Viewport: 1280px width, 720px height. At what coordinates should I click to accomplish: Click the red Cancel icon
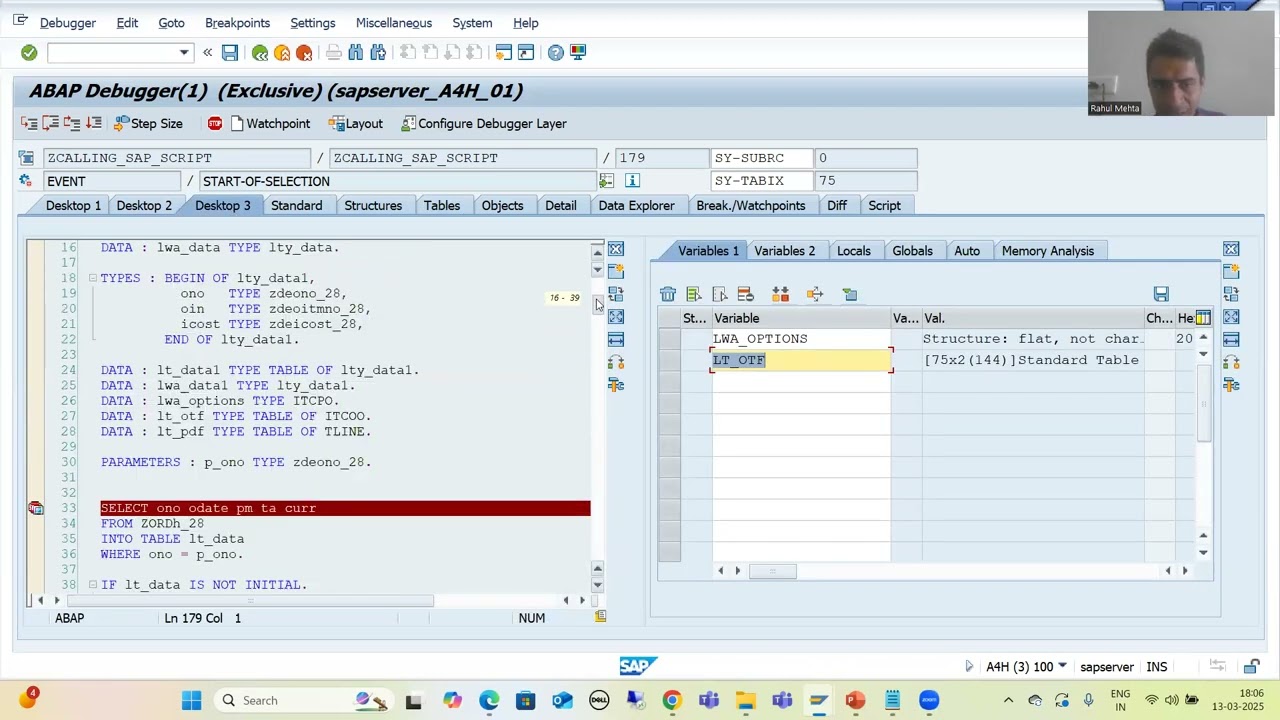(x=304, y=52)
